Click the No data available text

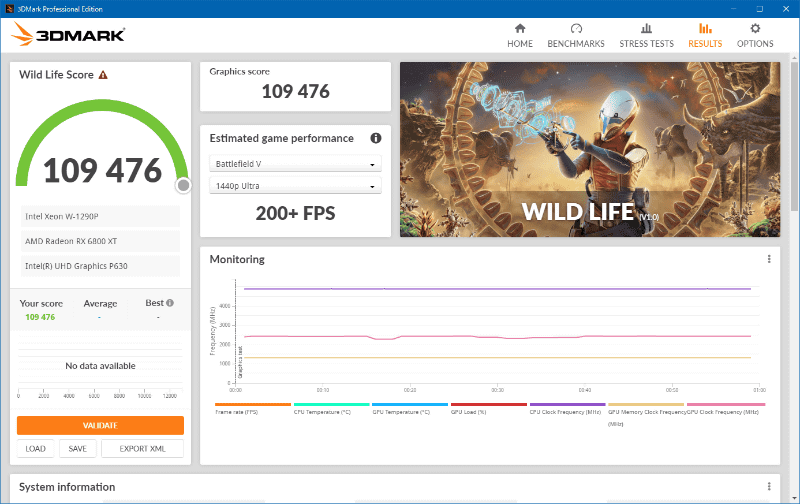pyautogui.click(x=101, y=366)
